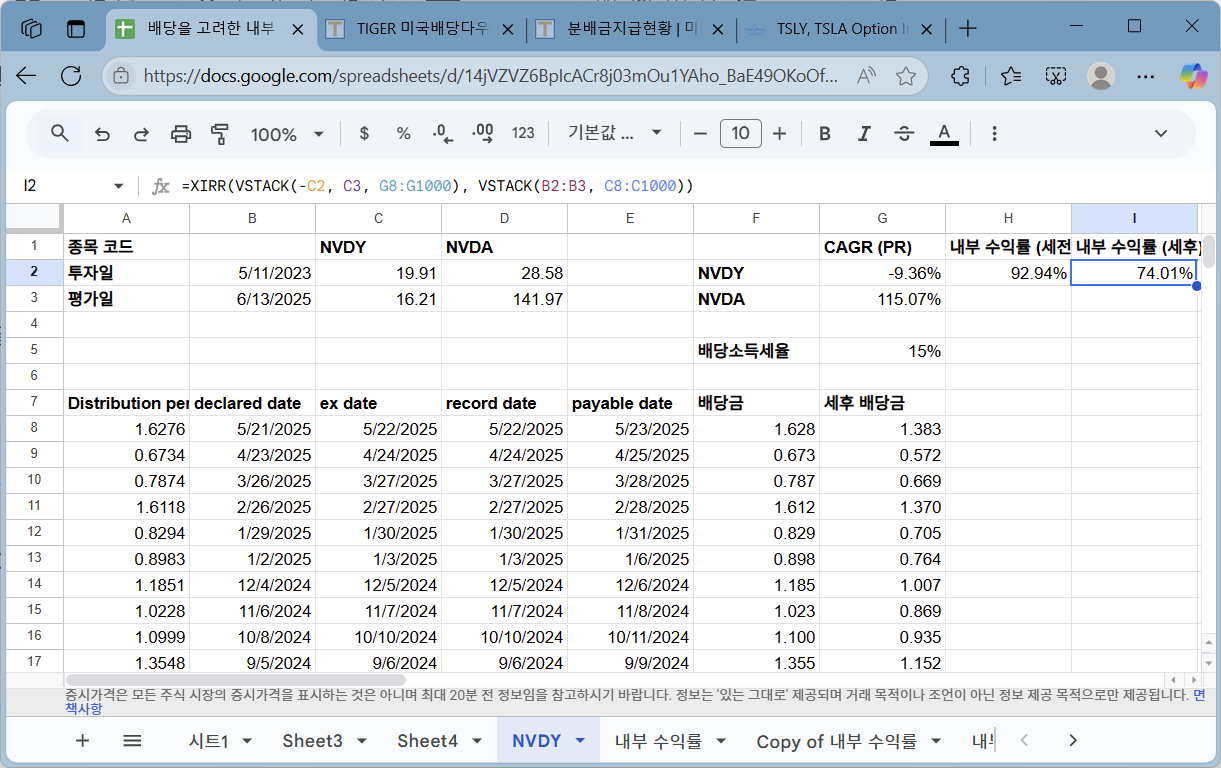Image resolution: width=1221 pixels, height=768 pixels.
Task: Go back in the browser
Action: tap(26, 76)
